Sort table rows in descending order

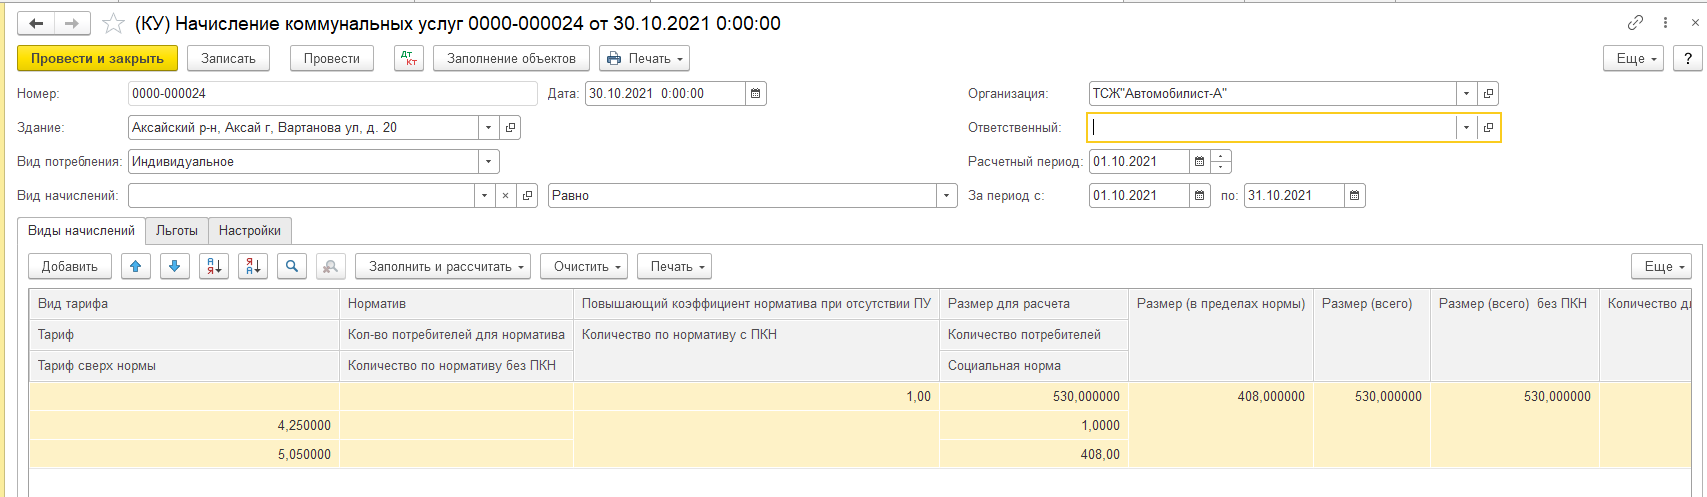253,266
